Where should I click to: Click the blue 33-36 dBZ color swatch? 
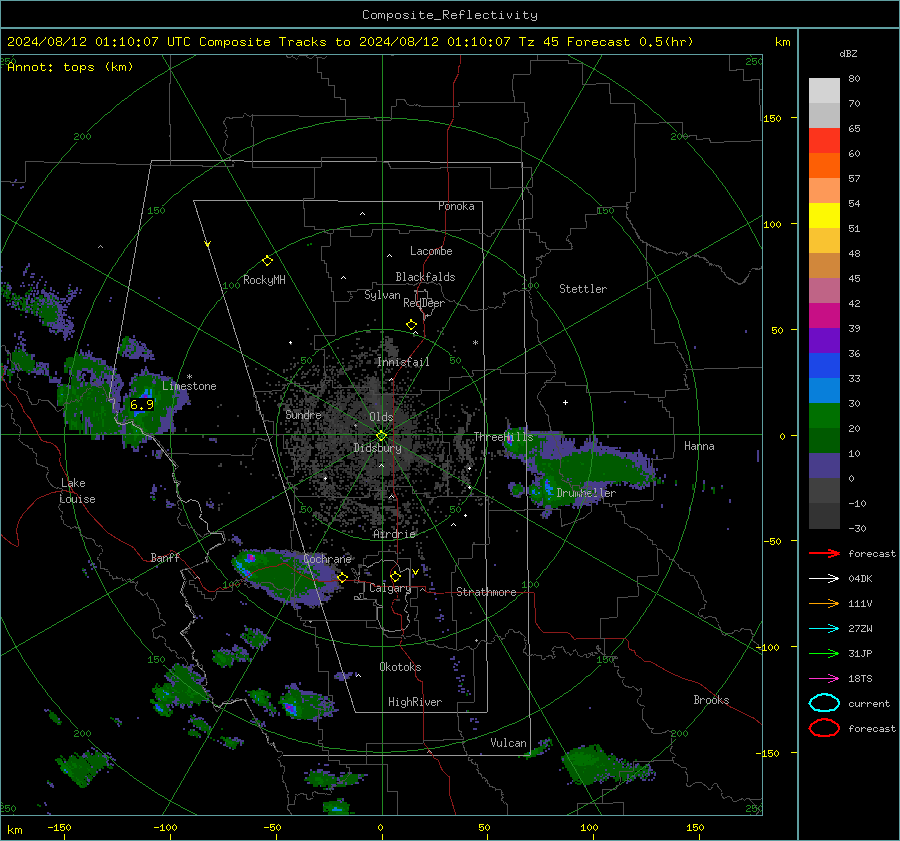(x=824, y=366)
